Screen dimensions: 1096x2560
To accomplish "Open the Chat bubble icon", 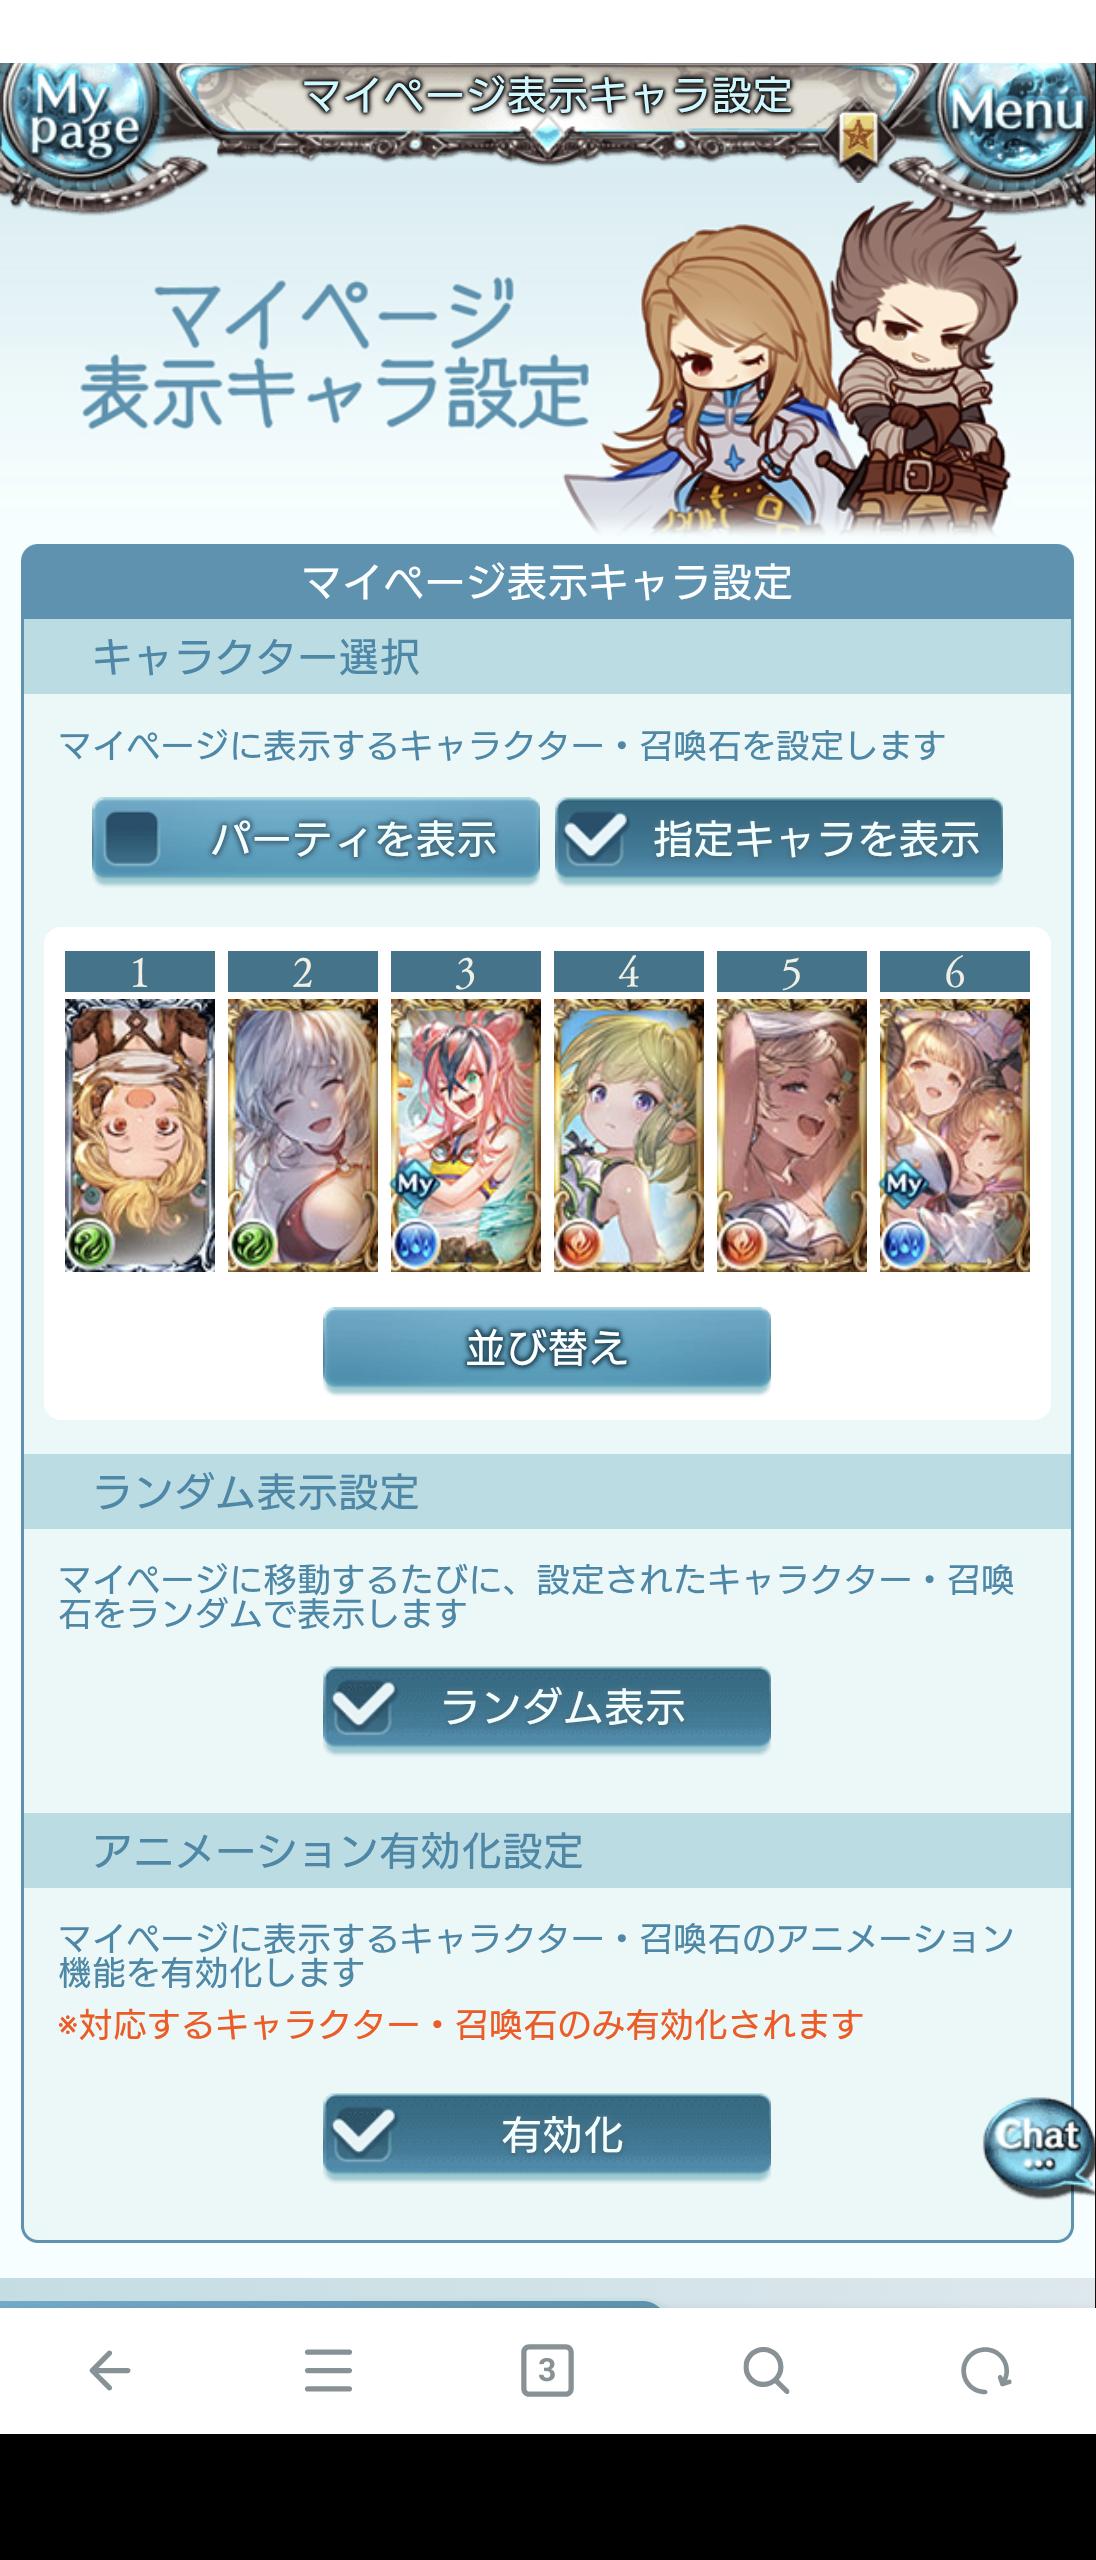I will [1038, 2147].
